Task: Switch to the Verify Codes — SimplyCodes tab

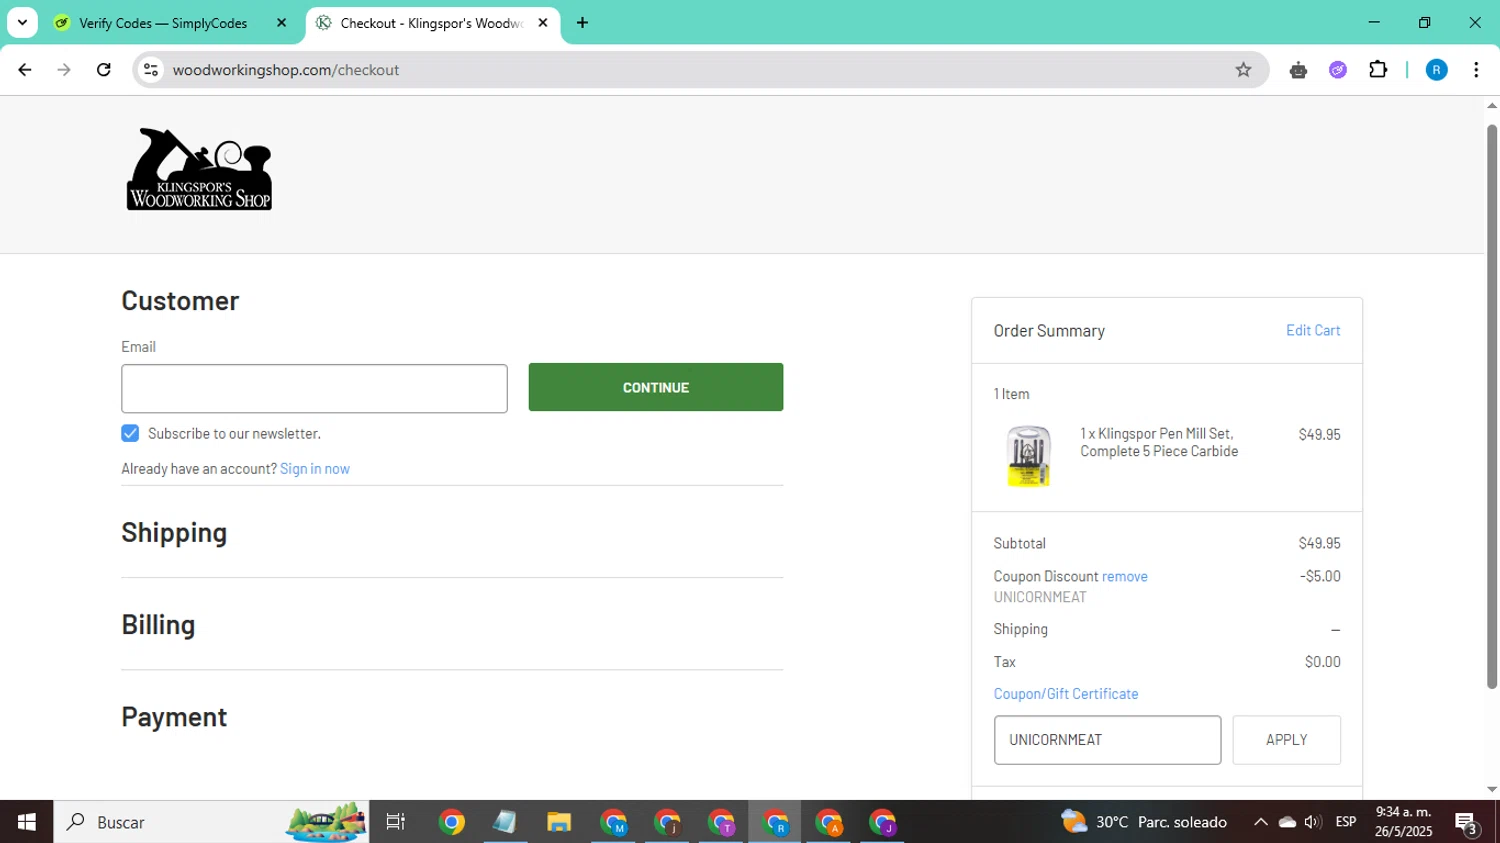Action: pyautogui.click(x=163, y=23)
